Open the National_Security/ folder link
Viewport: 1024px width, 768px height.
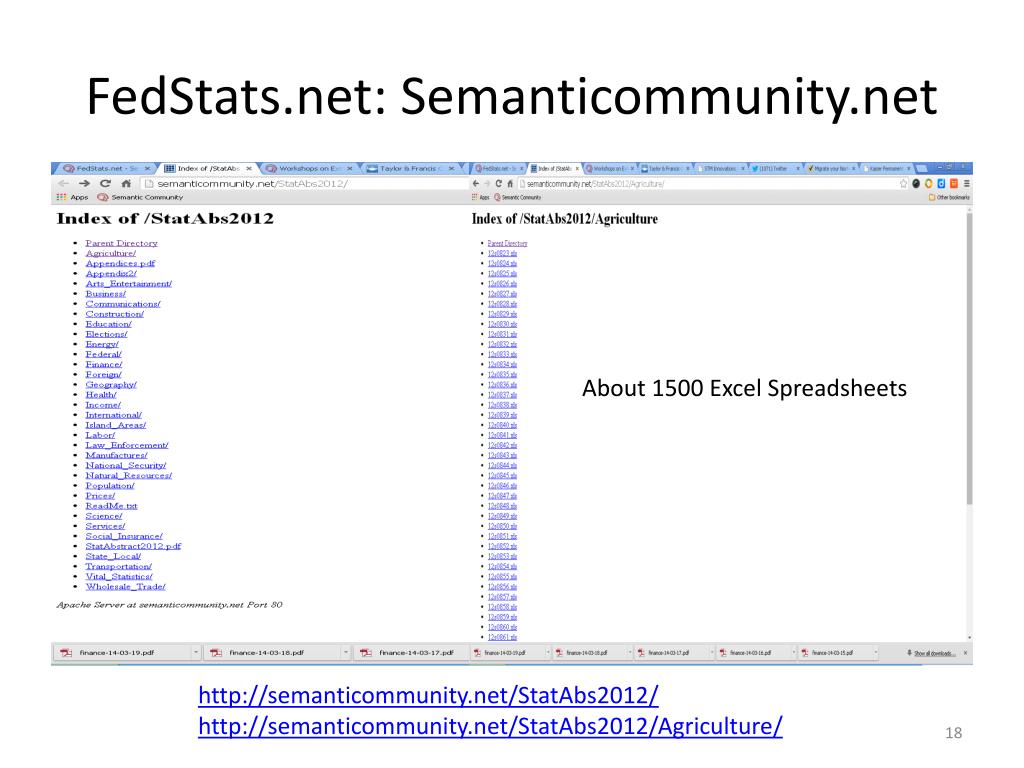pyautogui.click(x=125, y=466)
